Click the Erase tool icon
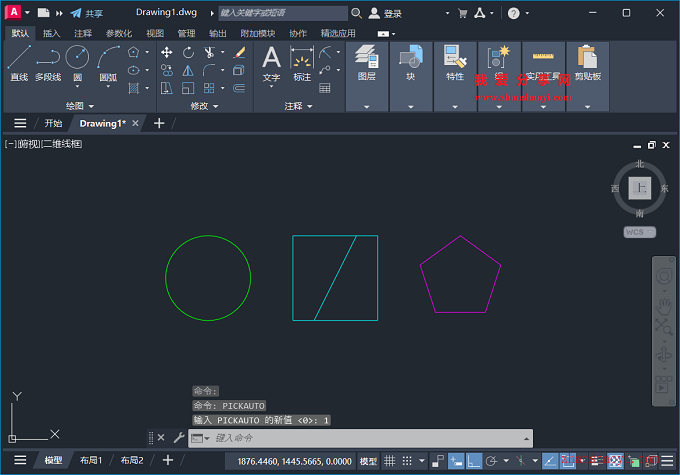The image size is (680, 475). 239,52
